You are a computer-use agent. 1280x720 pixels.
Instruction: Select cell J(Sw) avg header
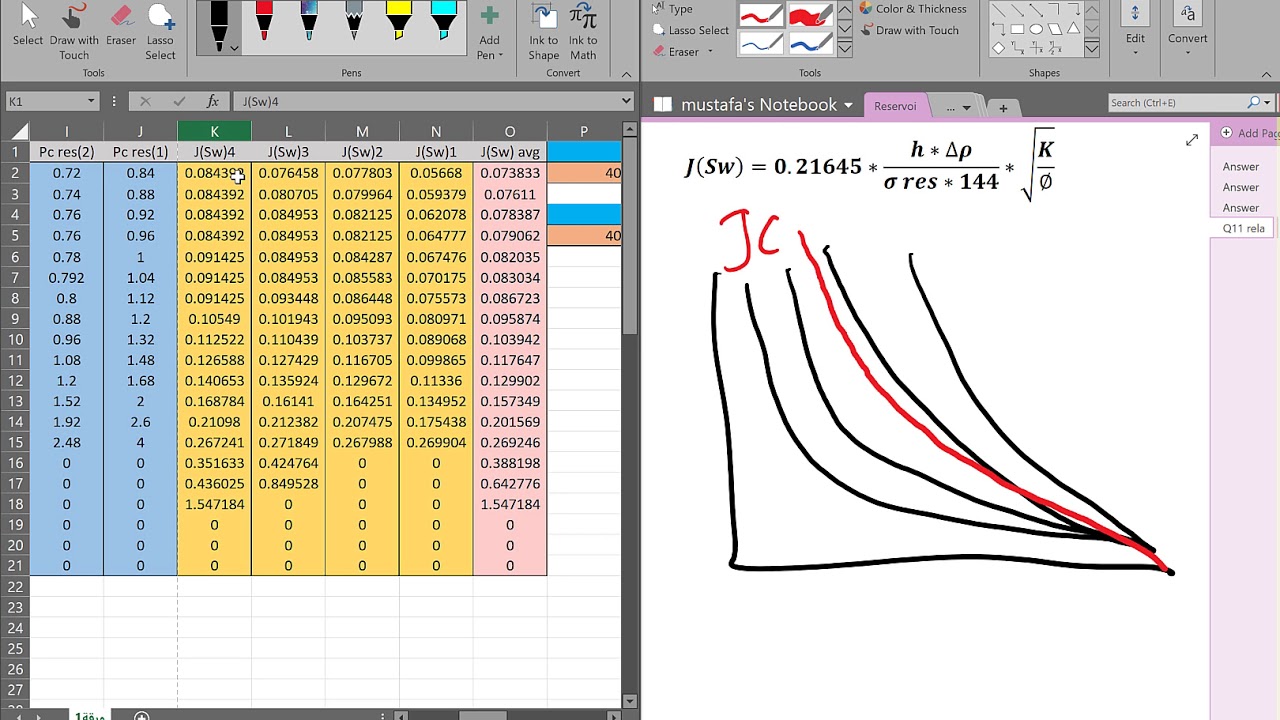pos(510,152)
